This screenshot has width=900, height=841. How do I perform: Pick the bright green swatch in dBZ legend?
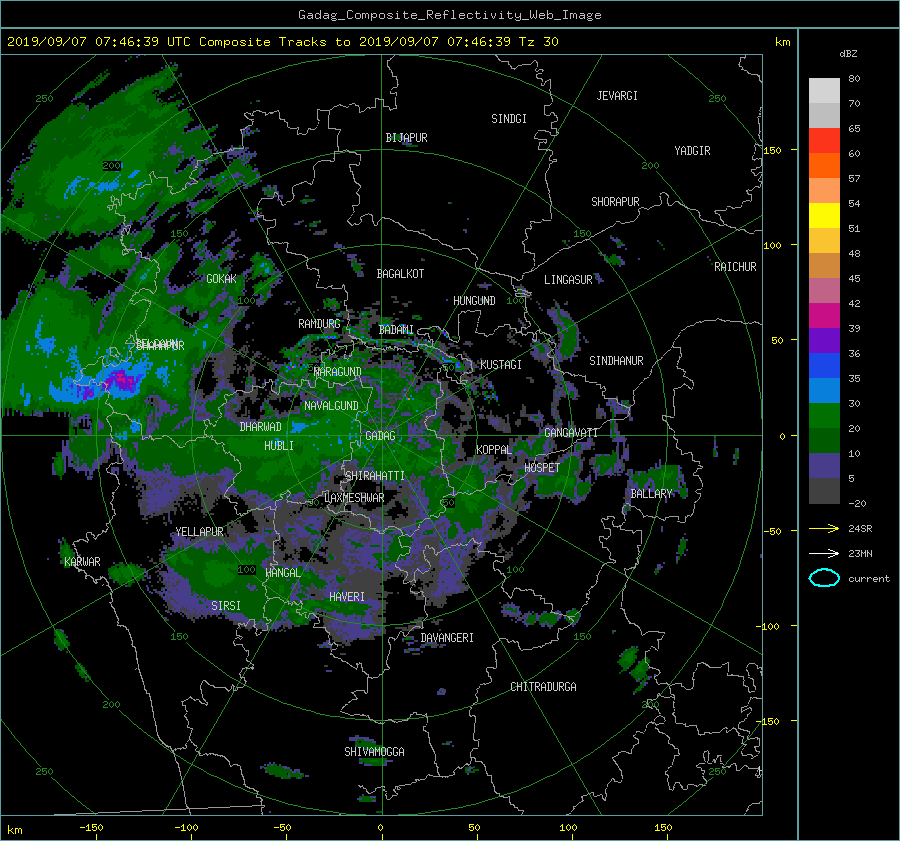(x=824, y=416)
